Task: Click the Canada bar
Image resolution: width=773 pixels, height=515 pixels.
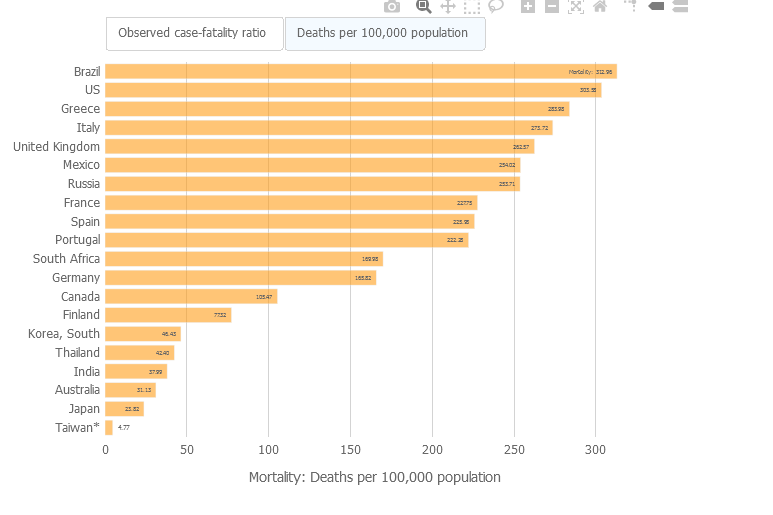Action: click(x=191, y=297)
